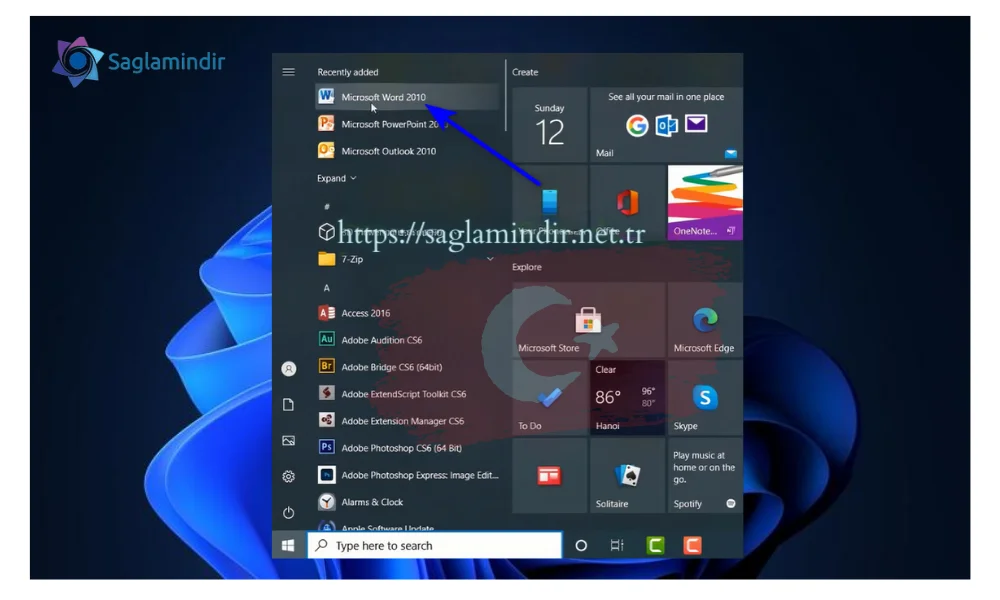Open the user account icon in Start sidebar
Viewport: 1000px width, 600px height.
(288, 369)
